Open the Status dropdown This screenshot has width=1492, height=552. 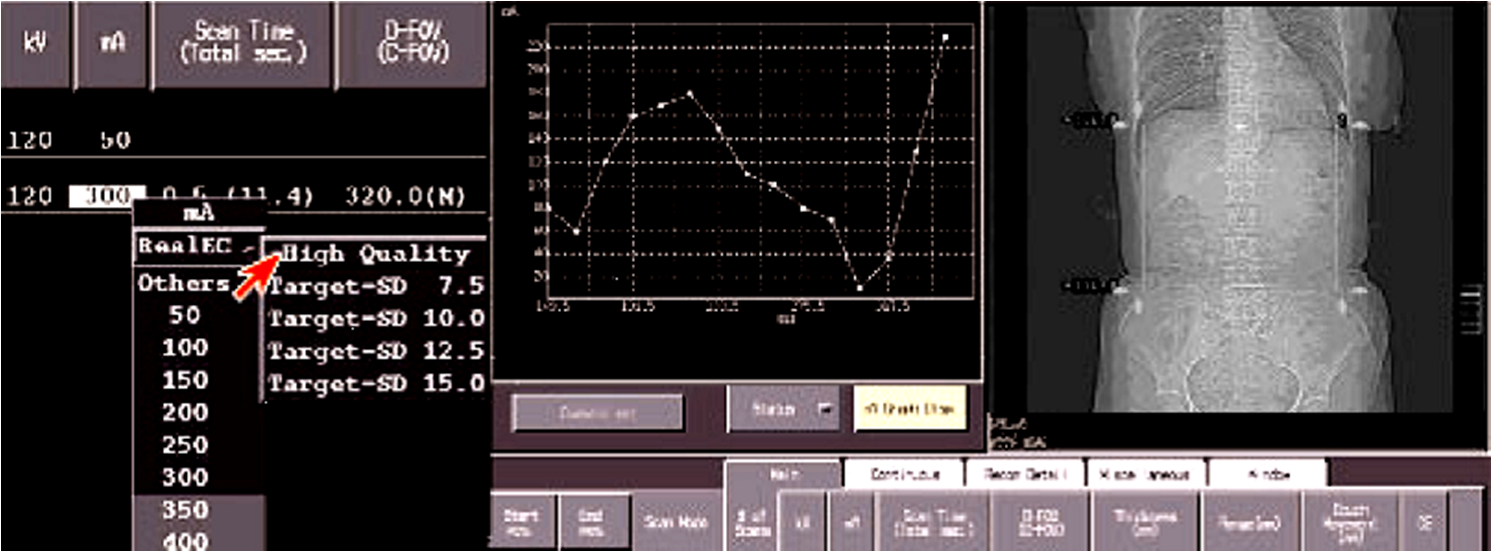point(783,410)
